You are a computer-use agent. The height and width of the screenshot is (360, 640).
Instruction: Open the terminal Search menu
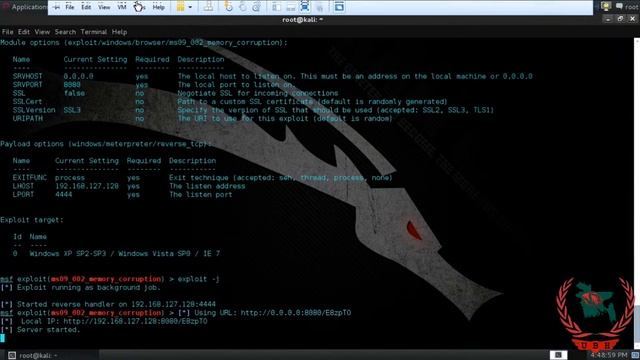click(x=65, y=32)
